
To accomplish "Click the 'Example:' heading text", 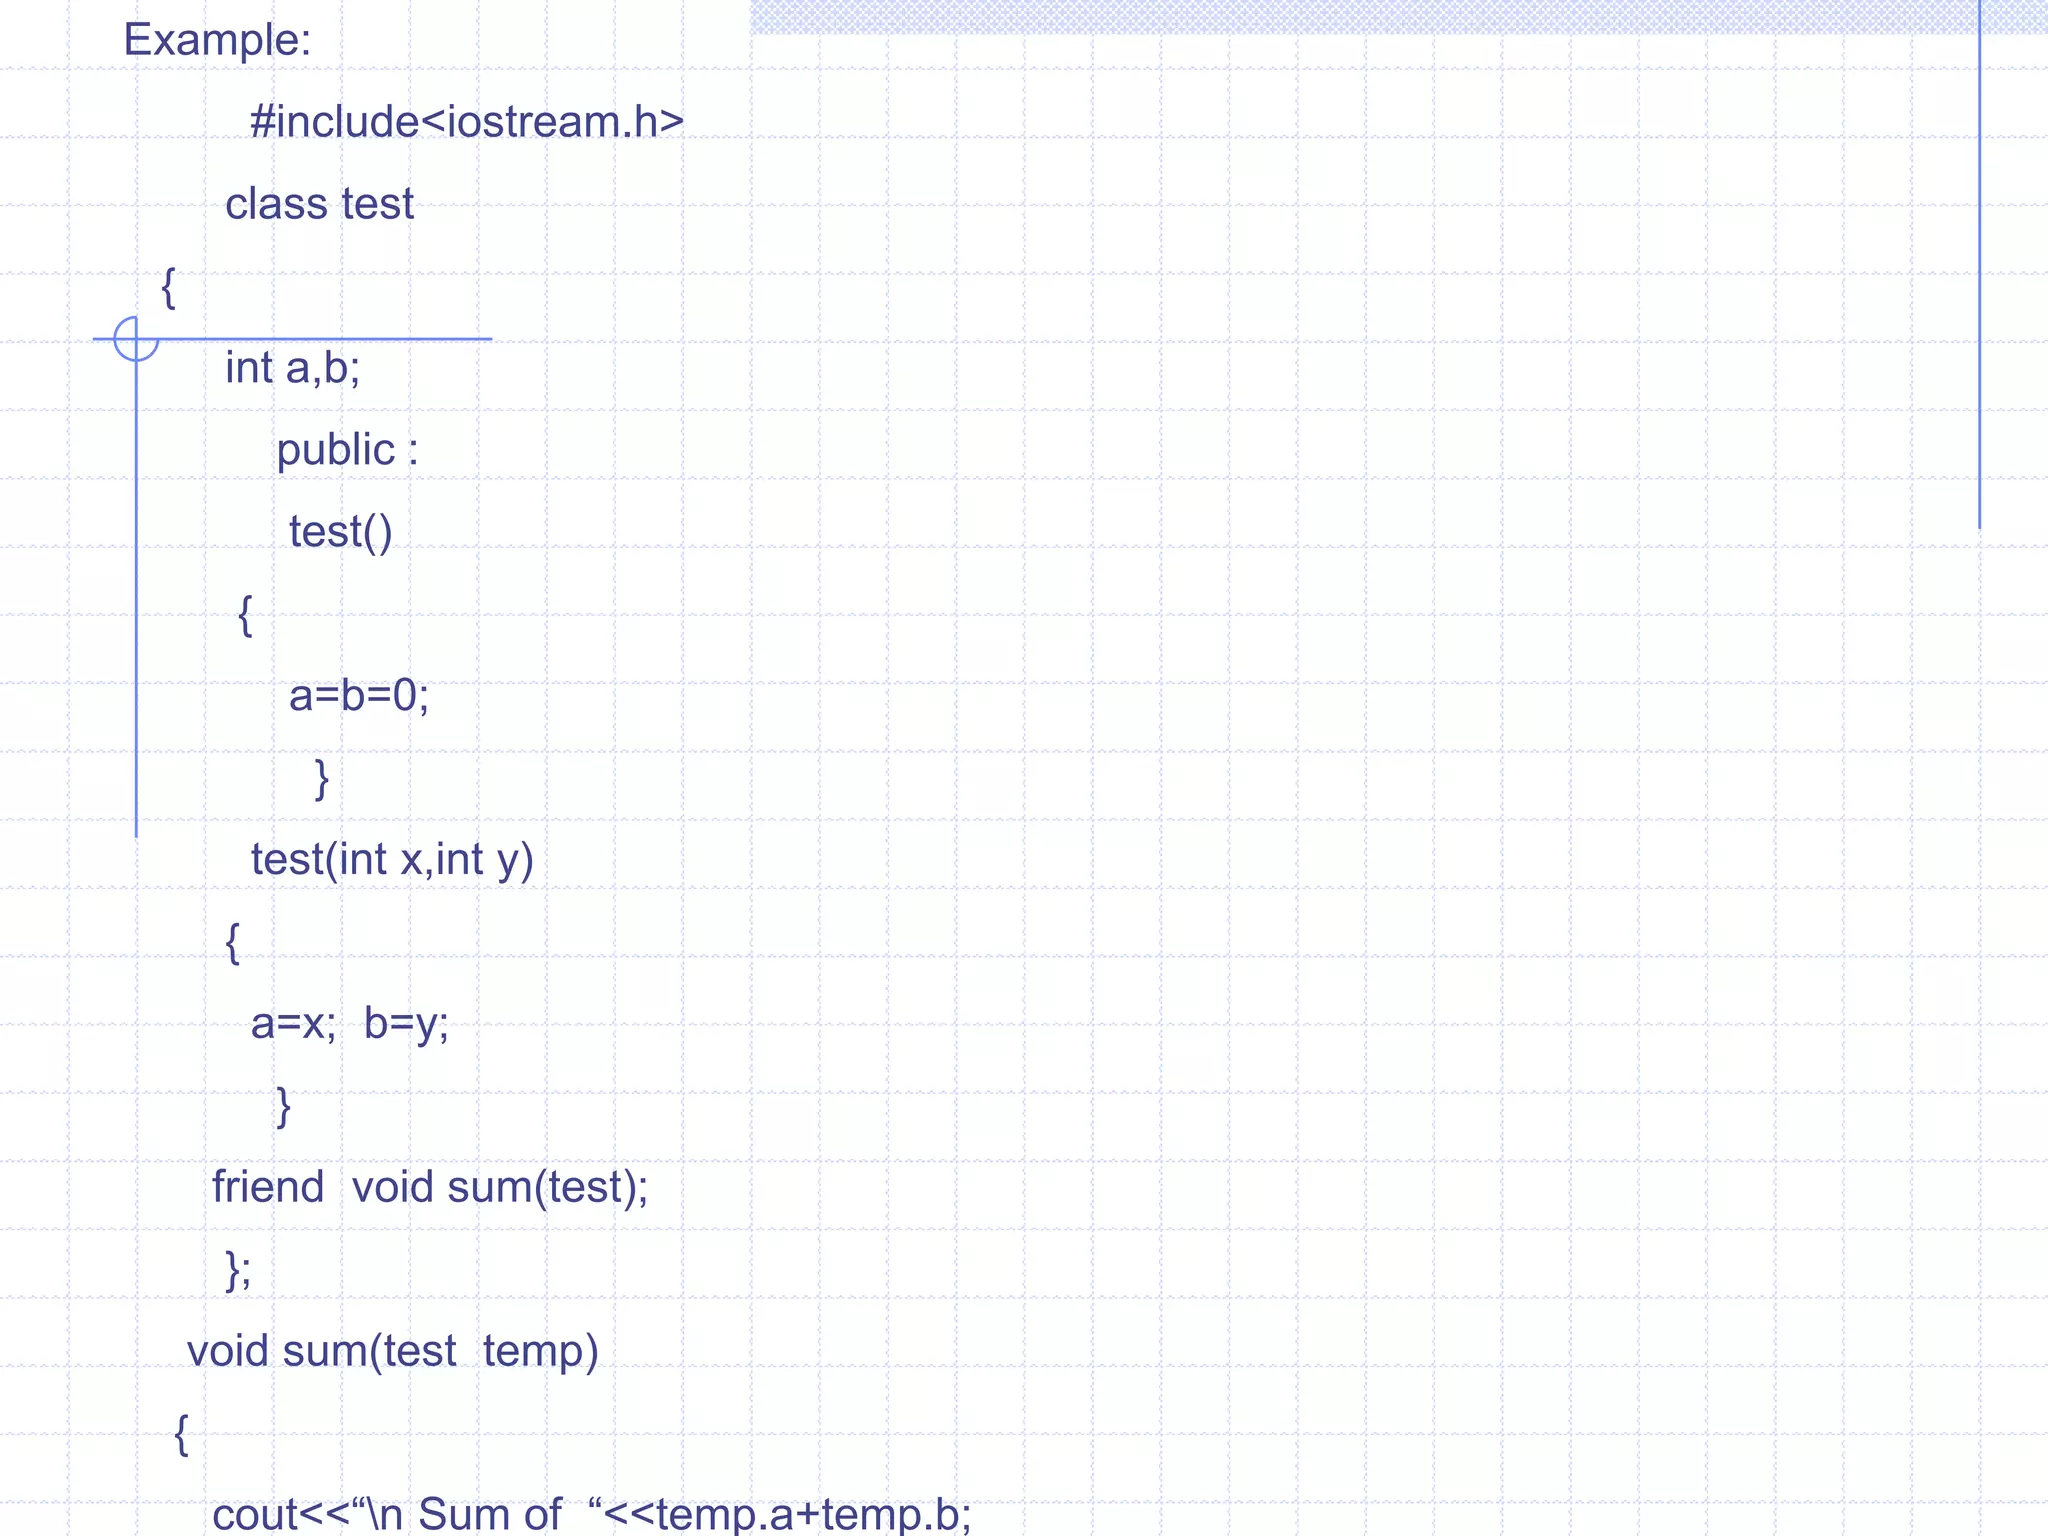I will click(x=217, y=41).
